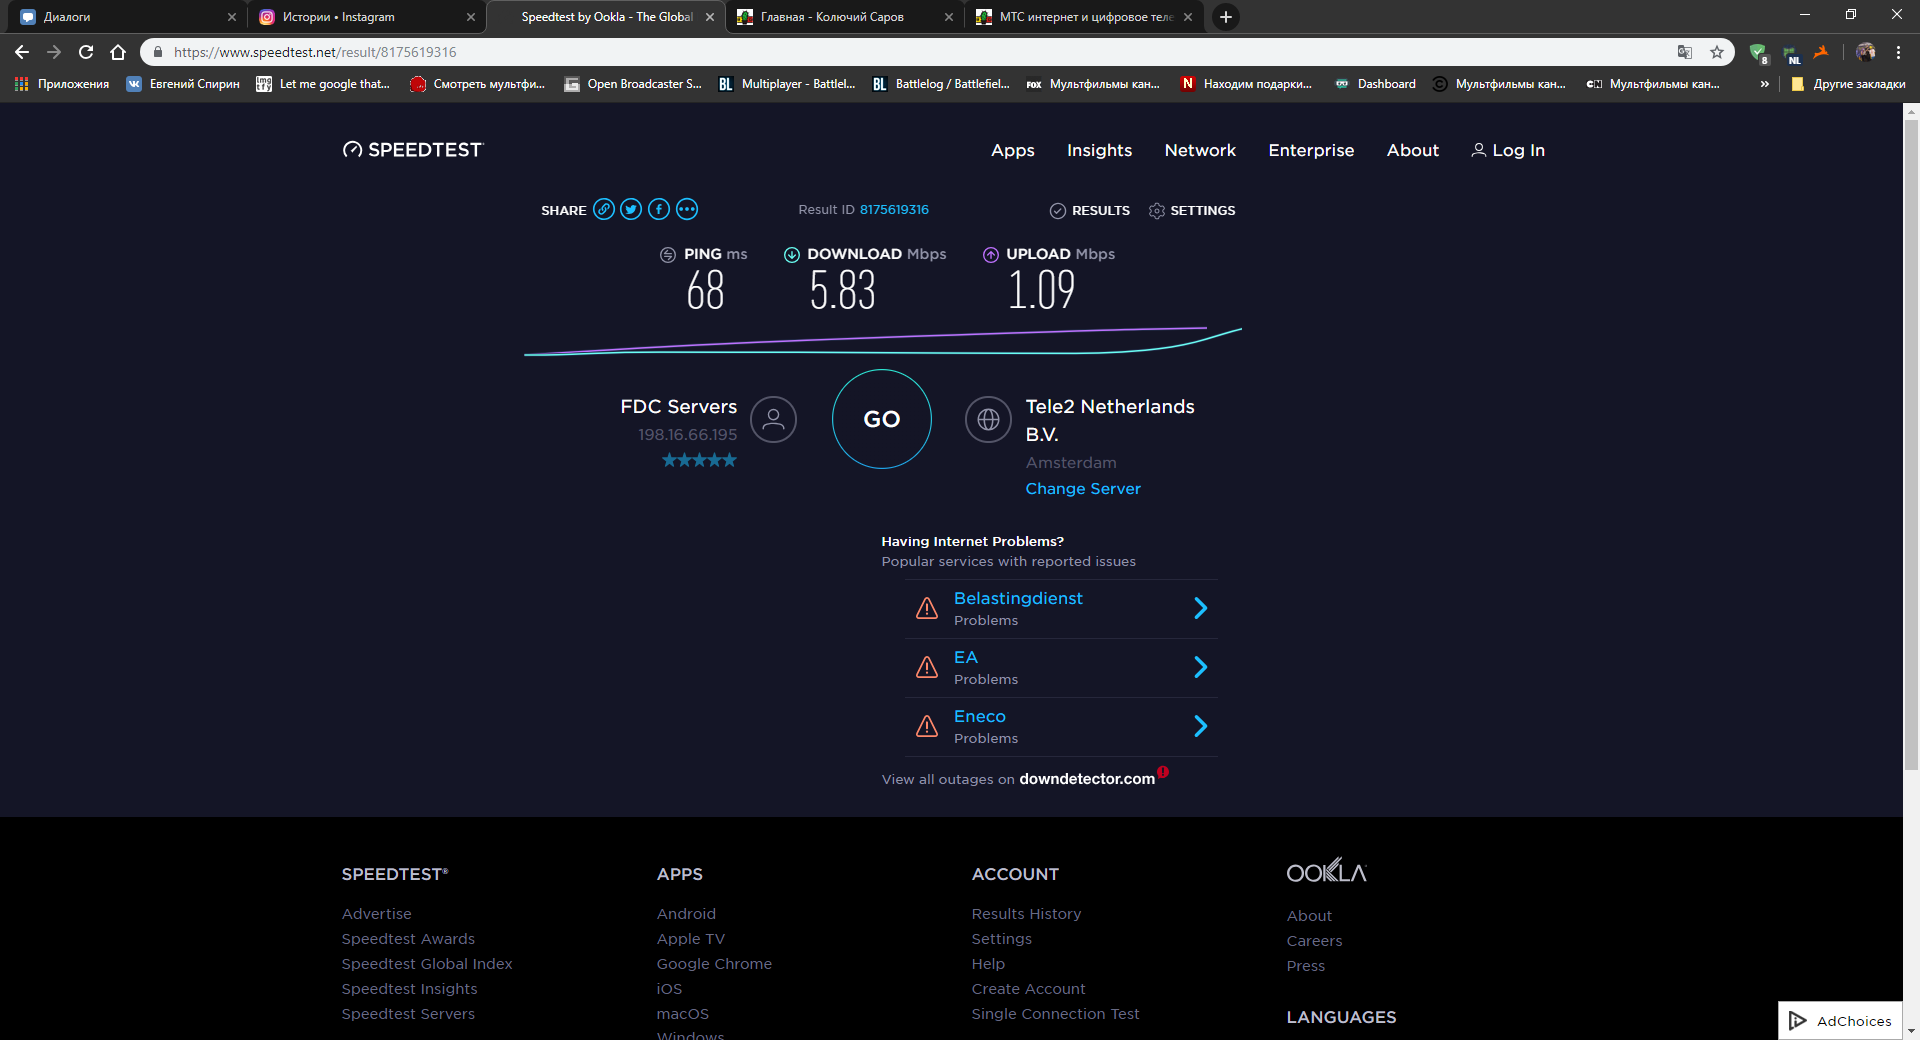1920x1040 pixels.
Task: Click the Settings gear icon
Action: (1157, 211)
